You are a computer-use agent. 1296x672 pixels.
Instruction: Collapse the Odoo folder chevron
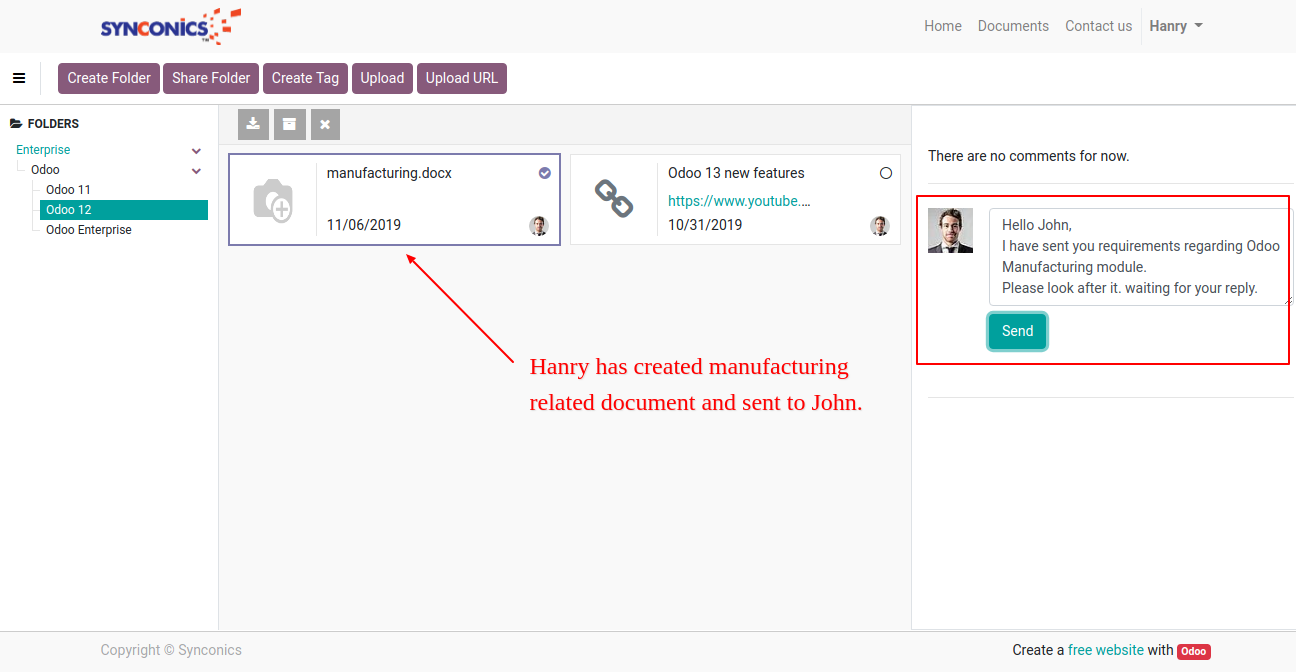tap(197, 171)
